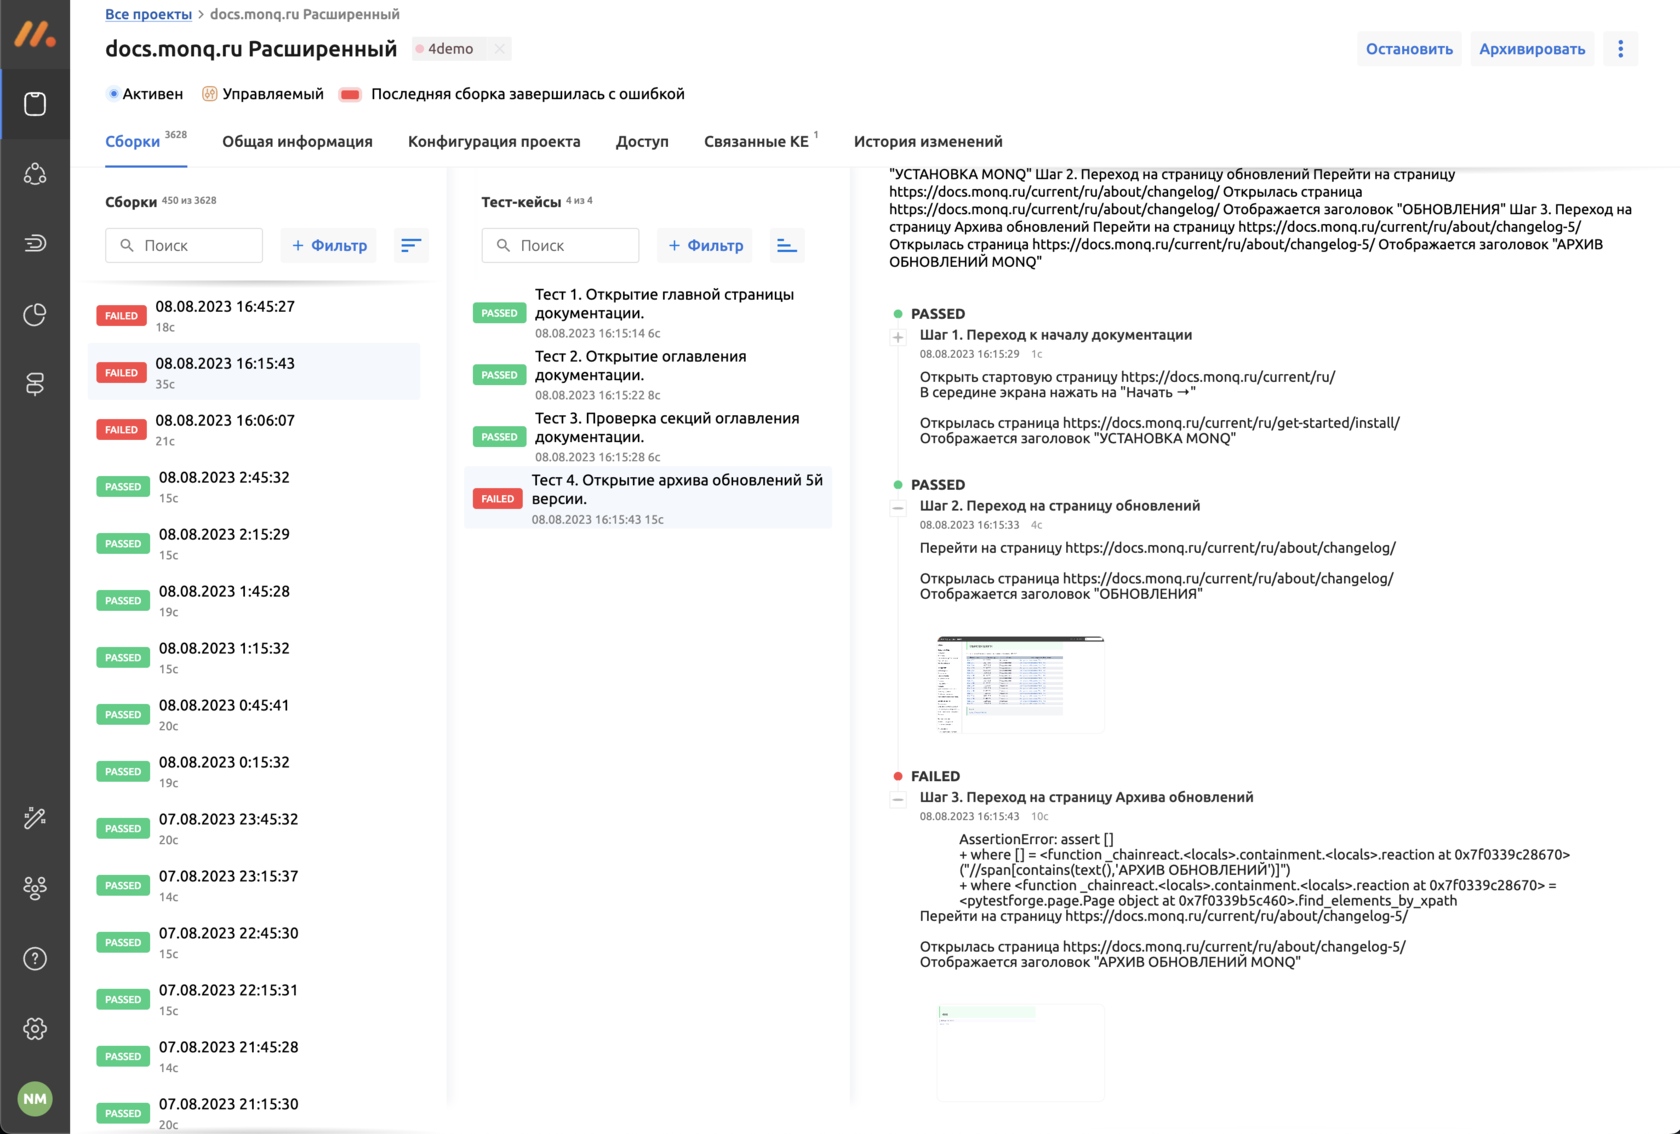
Task: Select the magic wand tool in sidebar
Action: coord(35,818)
